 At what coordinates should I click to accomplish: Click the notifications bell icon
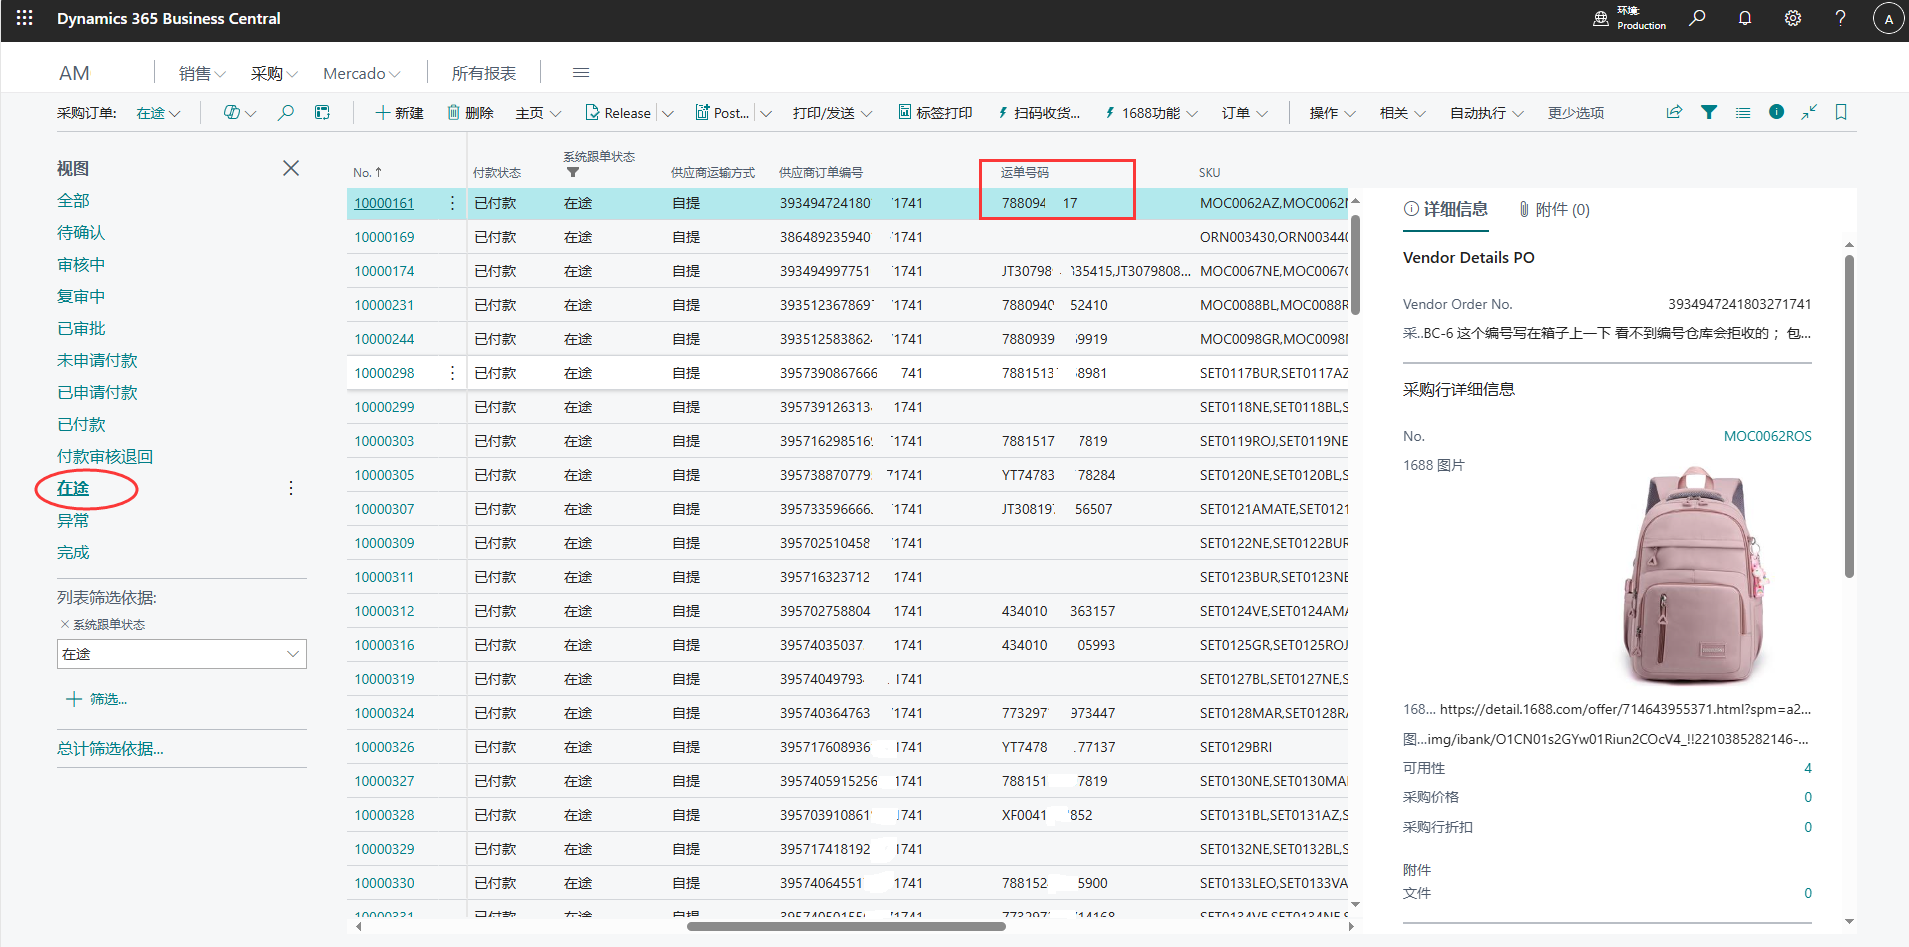(x=1745, y=18)
